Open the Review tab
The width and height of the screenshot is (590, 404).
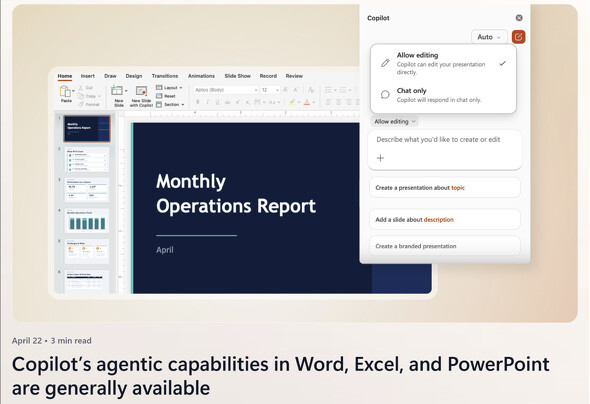[294, 76]
